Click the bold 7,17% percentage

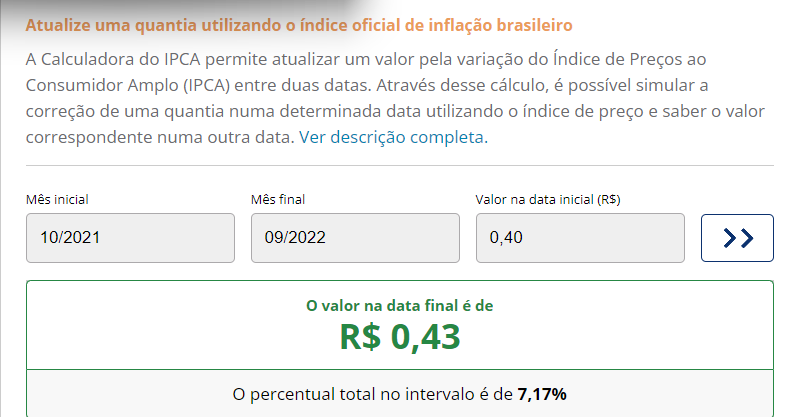542,394
